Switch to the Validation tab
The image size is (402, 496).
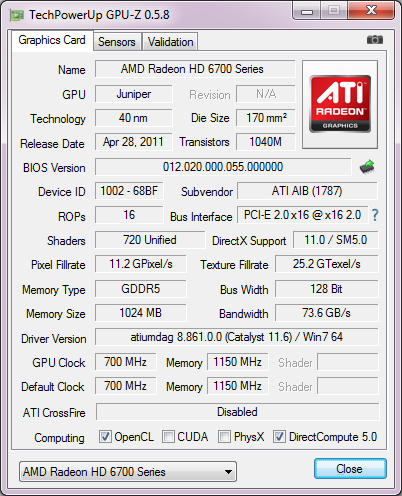[x=170, y=42]
